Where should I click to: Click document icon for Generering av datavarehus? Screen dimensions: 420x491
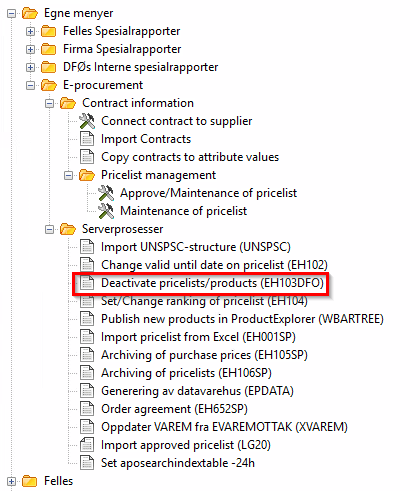[x=87, y=391]
